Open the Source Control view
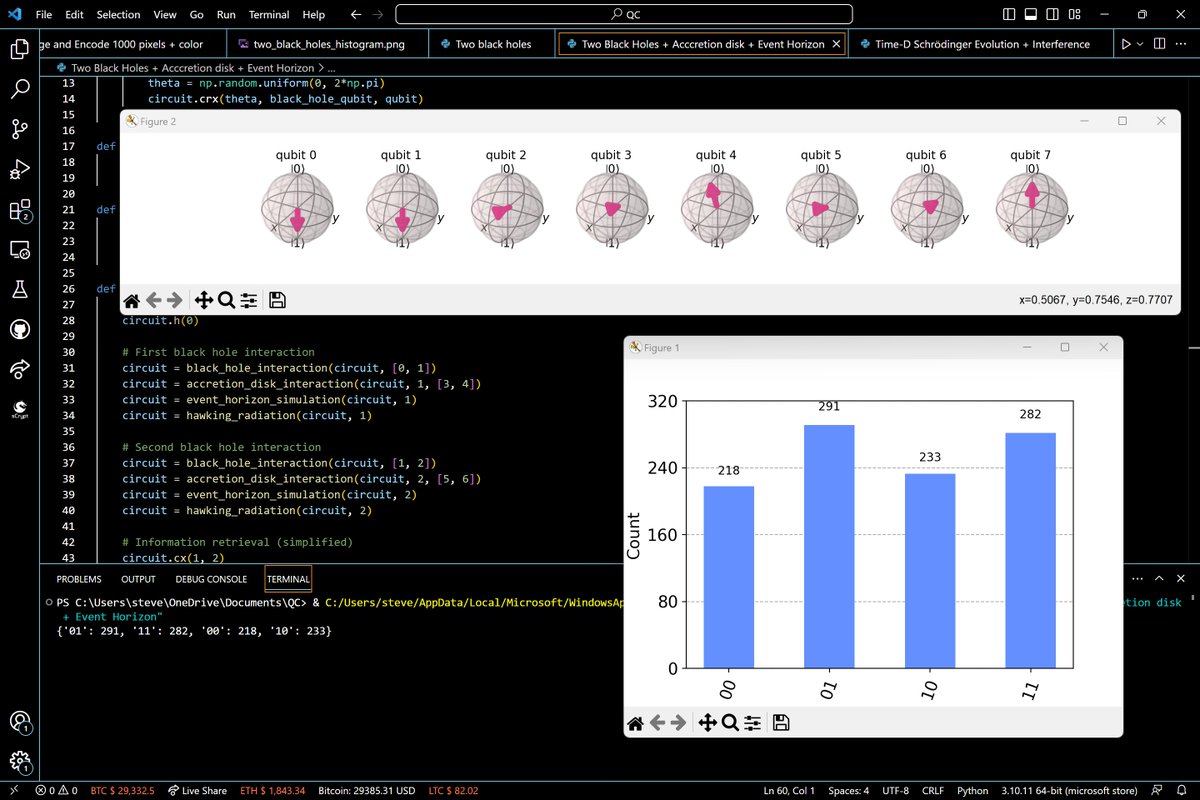This screenshot has height=800, width=1200. [x=20, y=128]
